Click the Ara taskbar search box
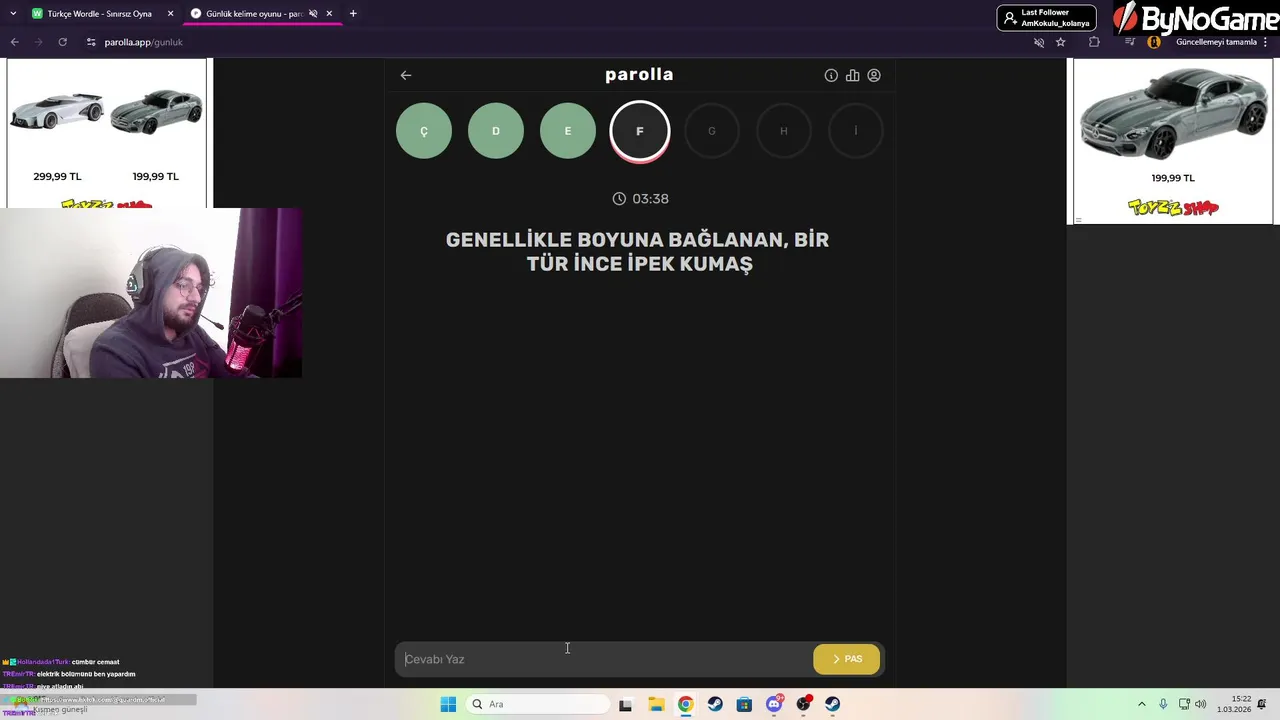Viewport: 1280px width, 720px height. pos(538,704)
